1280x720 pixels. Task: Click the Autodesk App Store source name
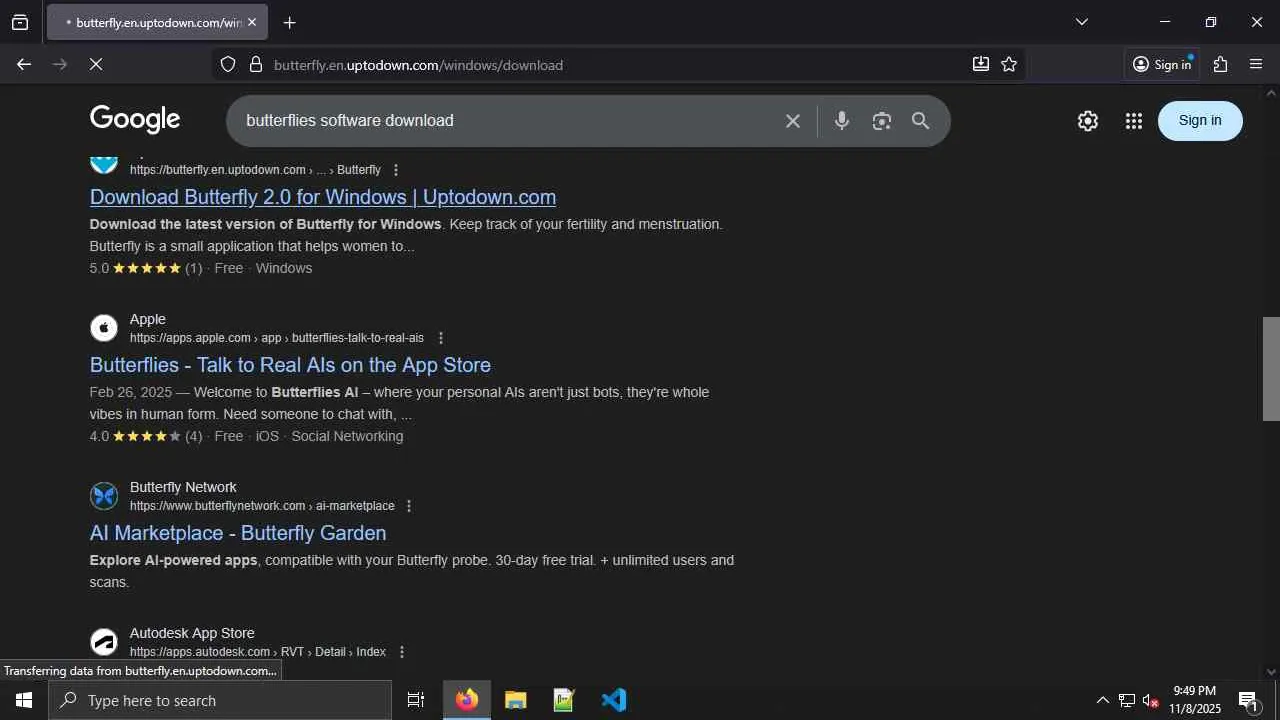tap(192, 633)
